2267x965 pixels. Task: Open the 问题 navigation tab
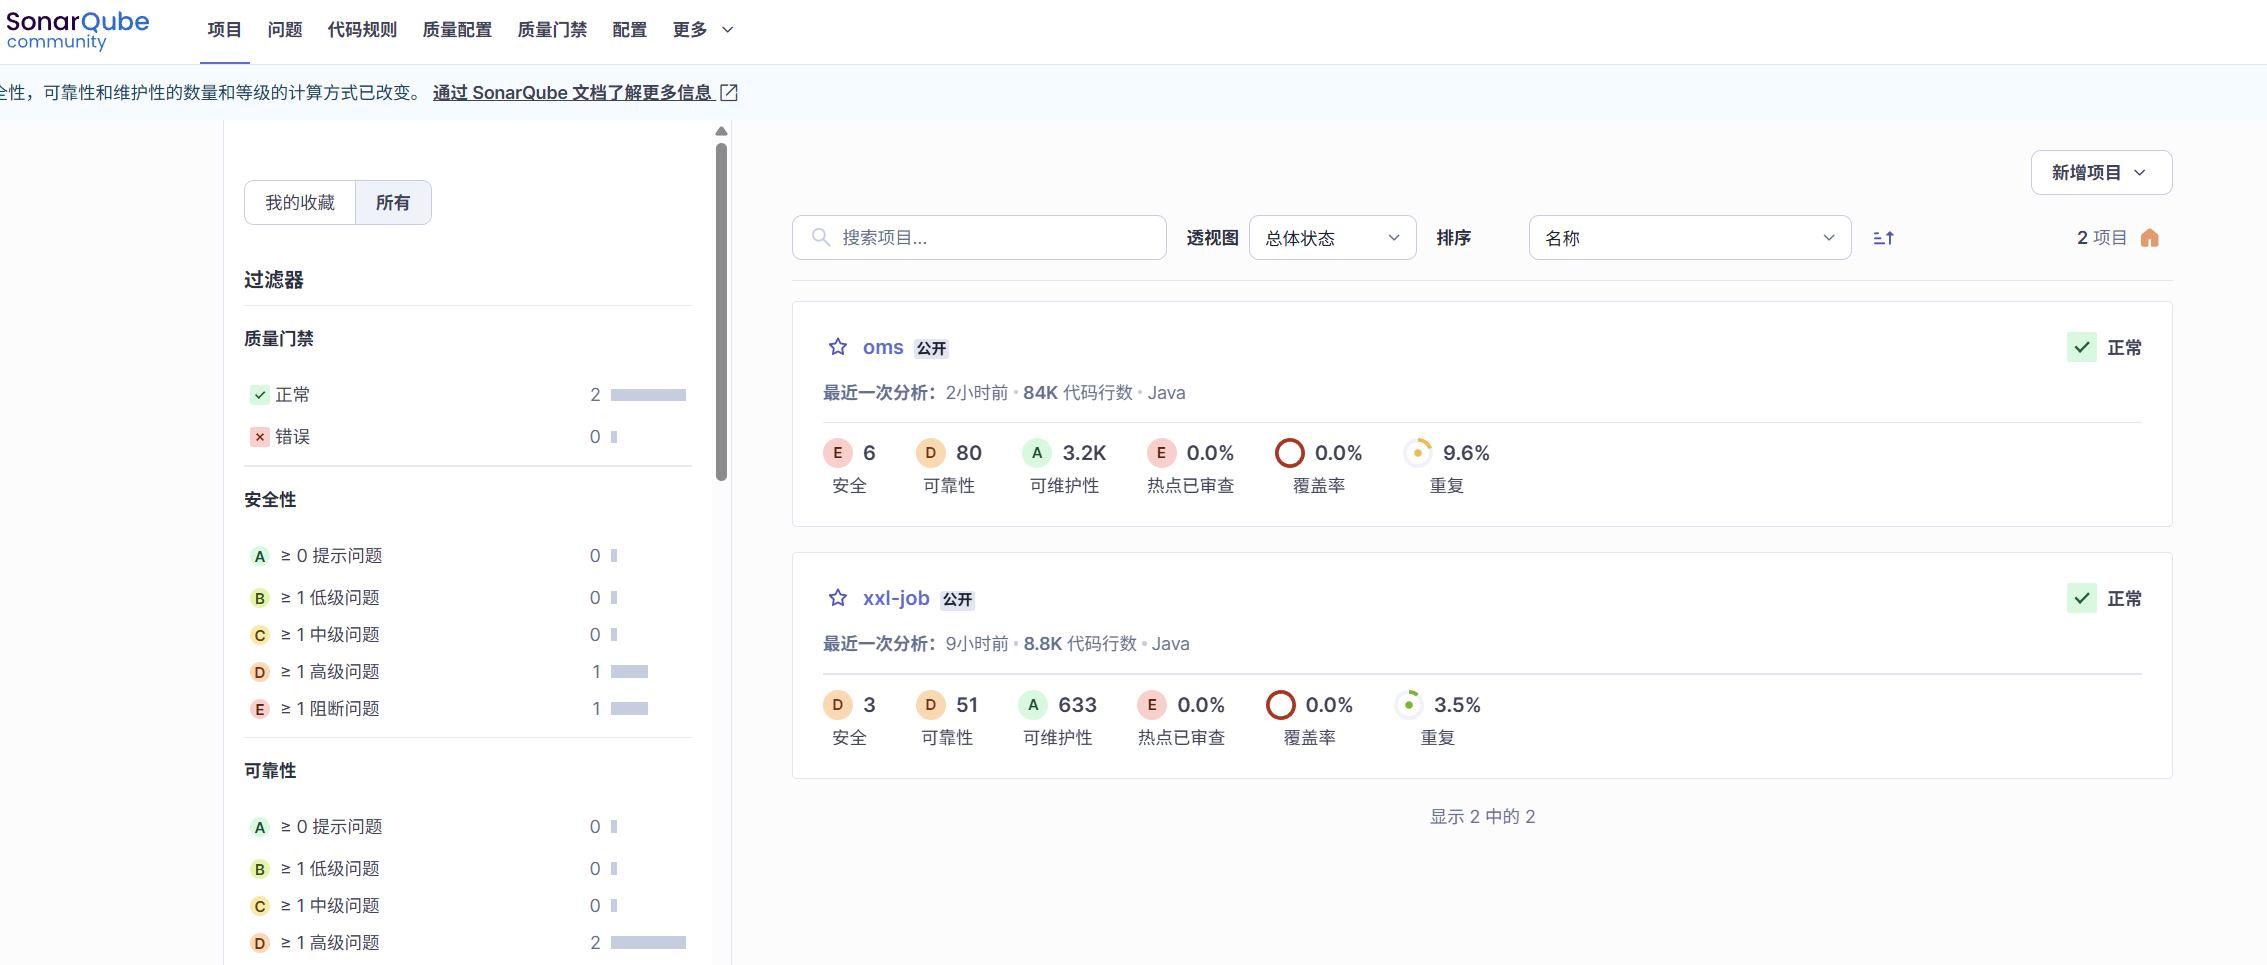pos(285,30)
